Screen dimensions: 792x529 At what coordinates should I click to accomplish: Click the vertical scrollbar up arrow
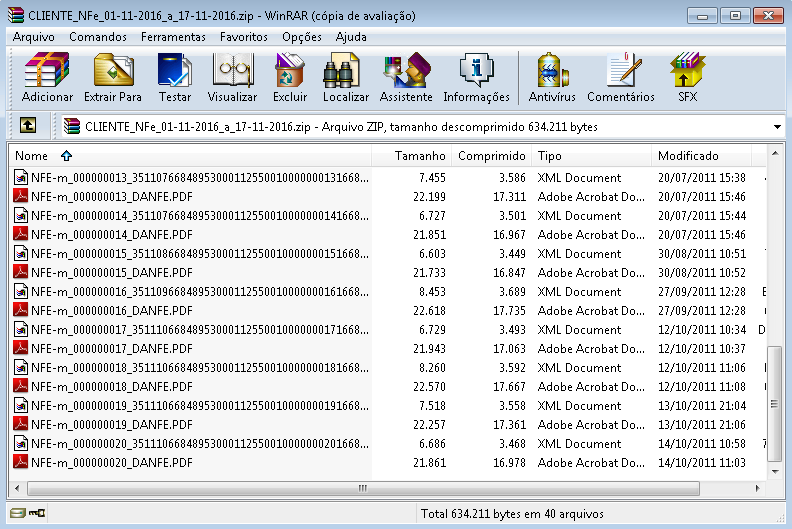pyautogui.click(x=775, y=153)
